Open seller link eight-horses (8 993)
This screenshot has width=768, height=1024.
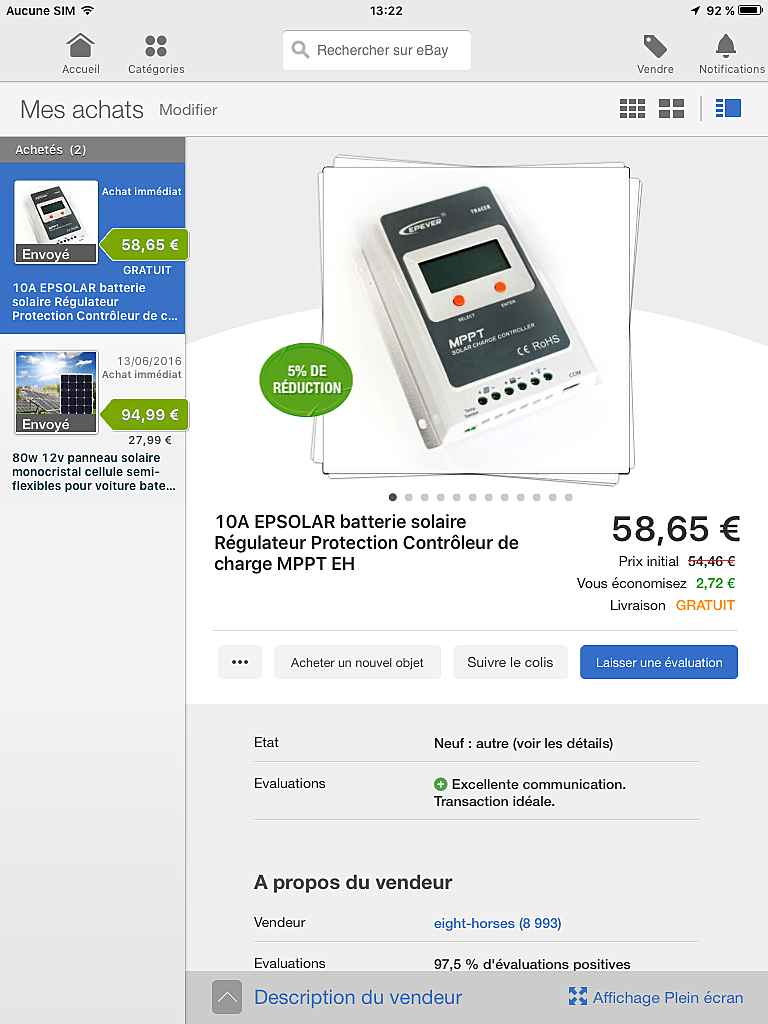point(498,923)
